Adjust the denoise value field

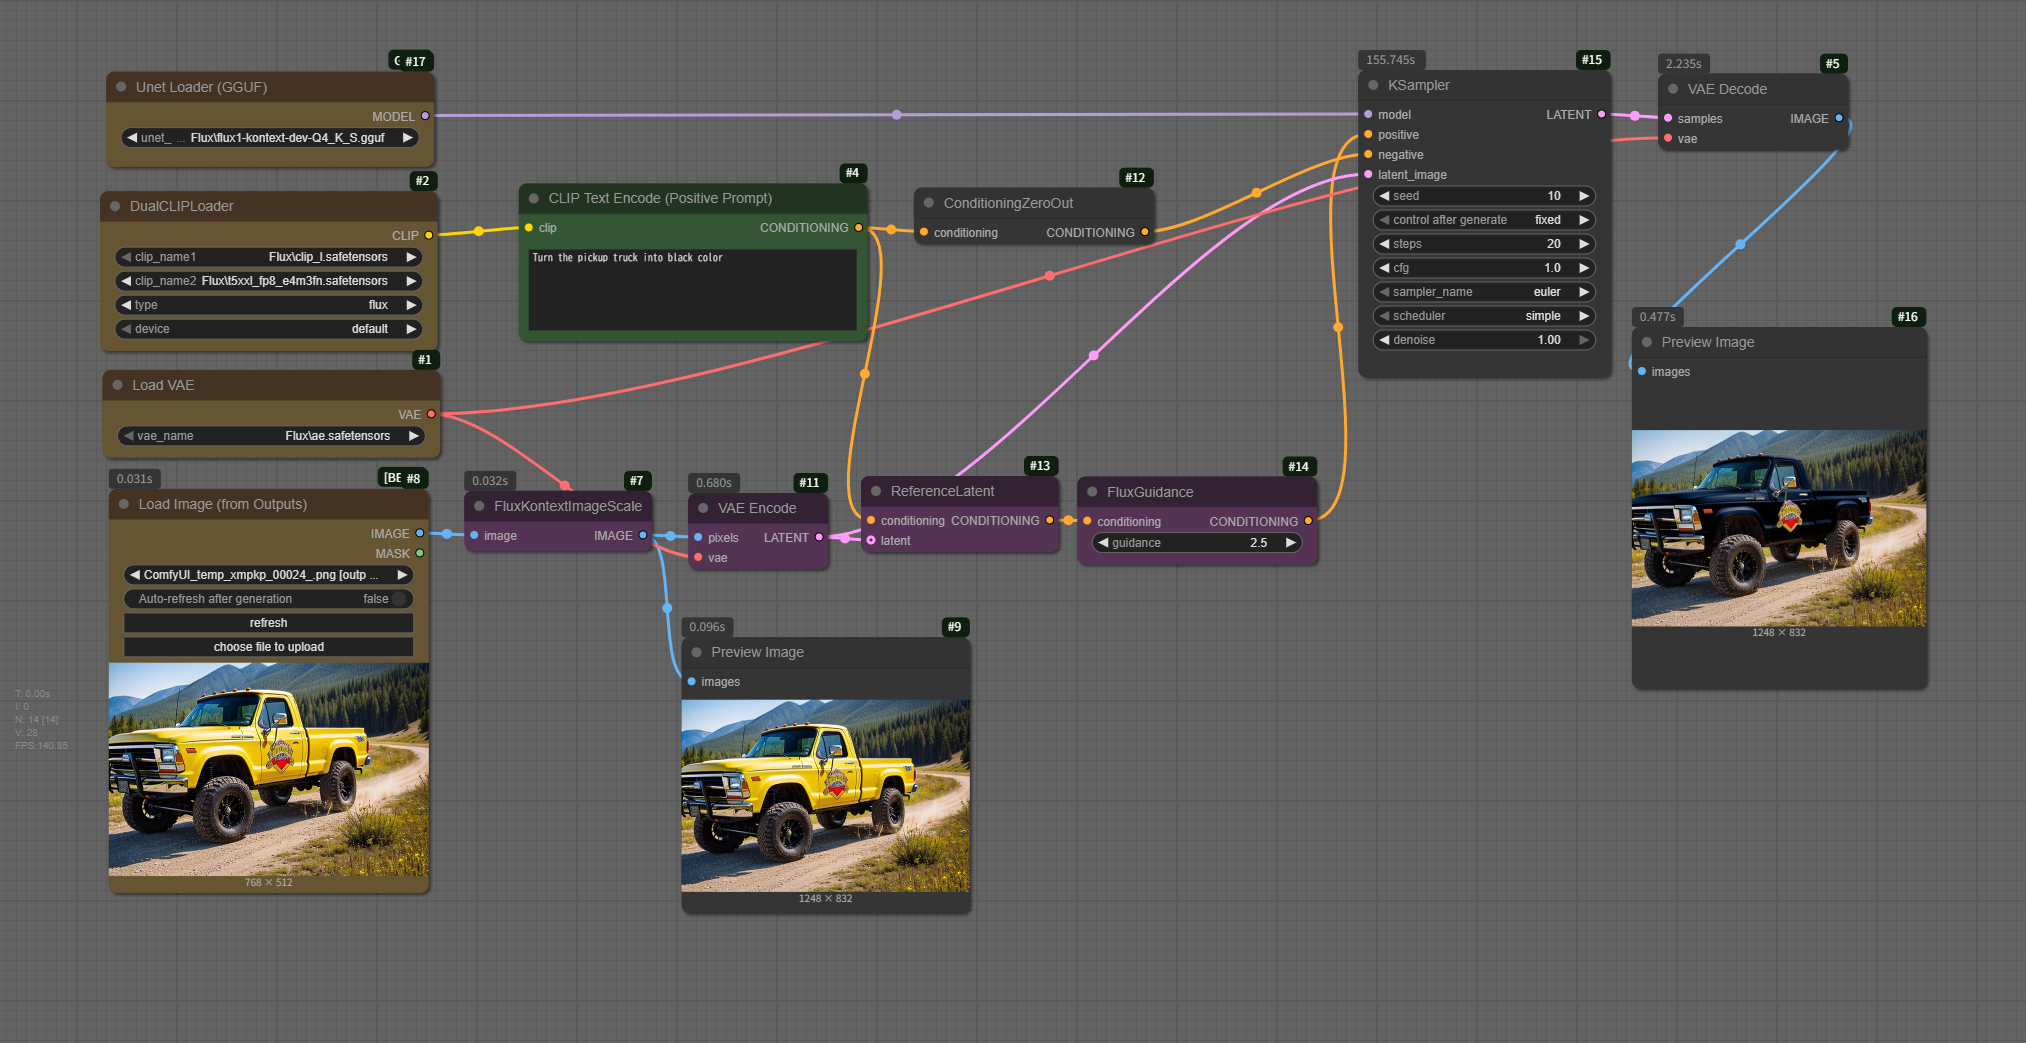click(1483, 340)
